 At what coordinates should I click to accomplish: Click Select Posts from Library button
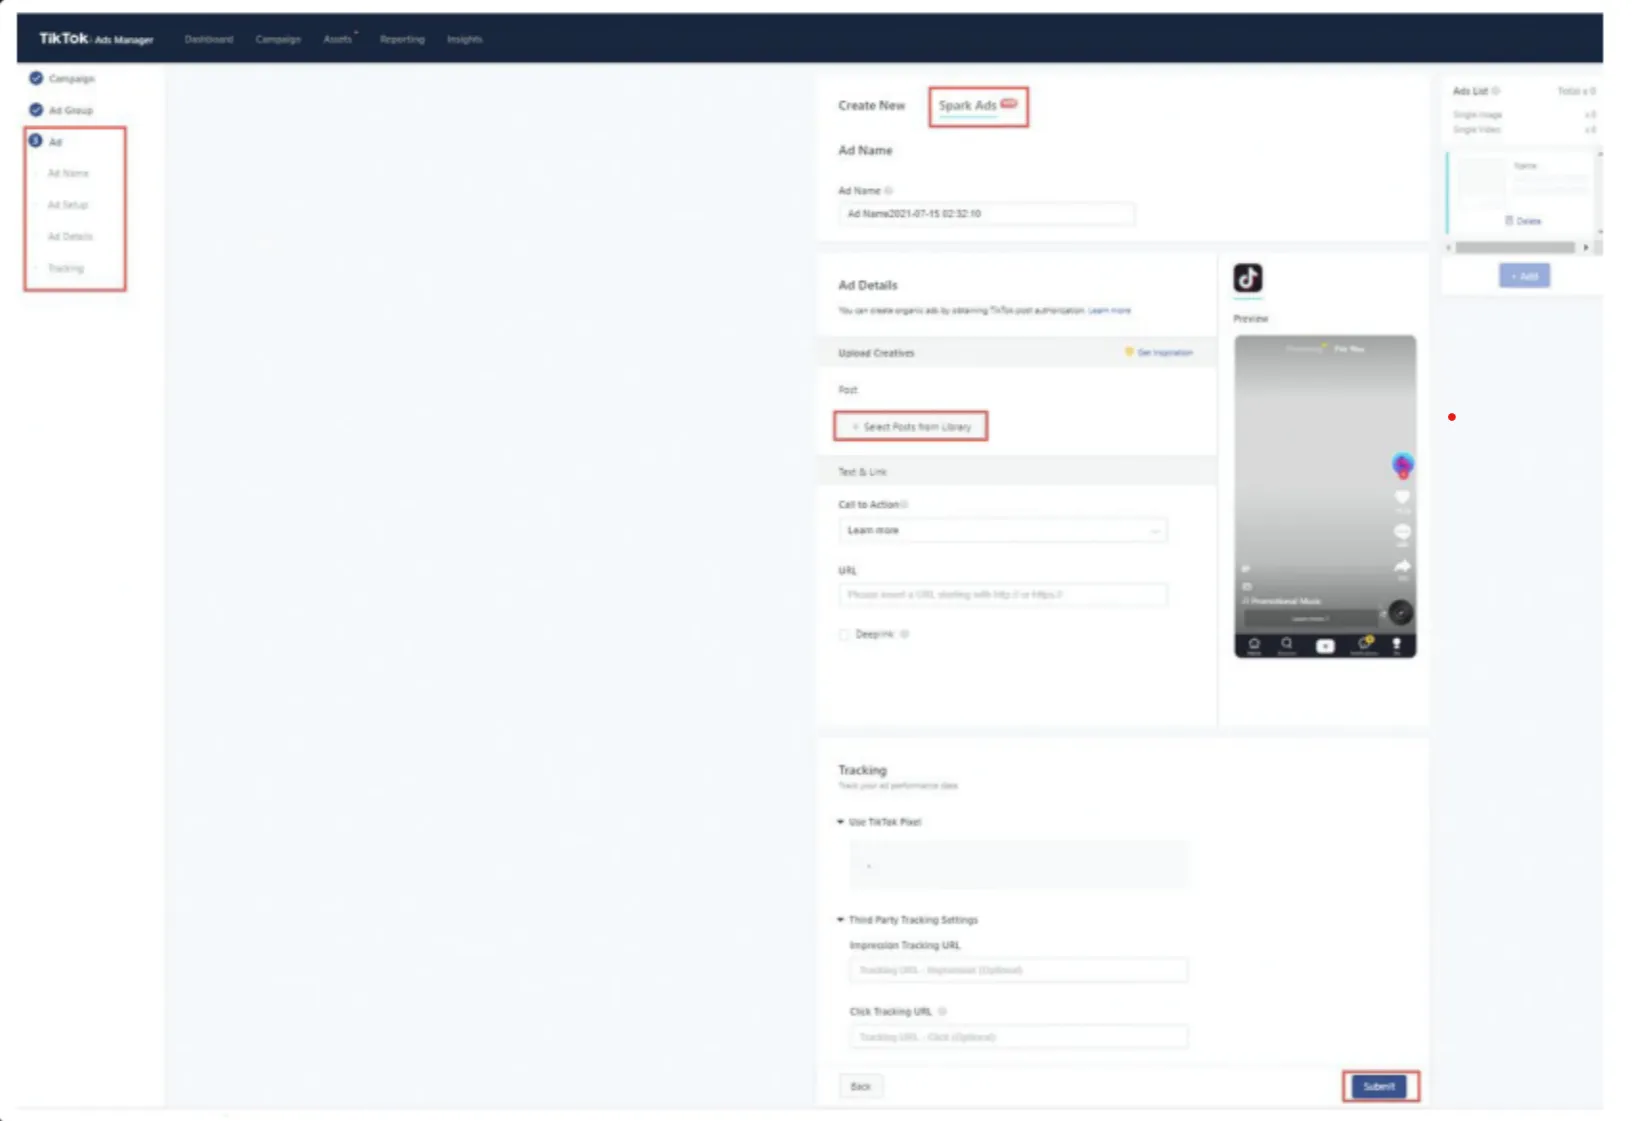(911, 426)
